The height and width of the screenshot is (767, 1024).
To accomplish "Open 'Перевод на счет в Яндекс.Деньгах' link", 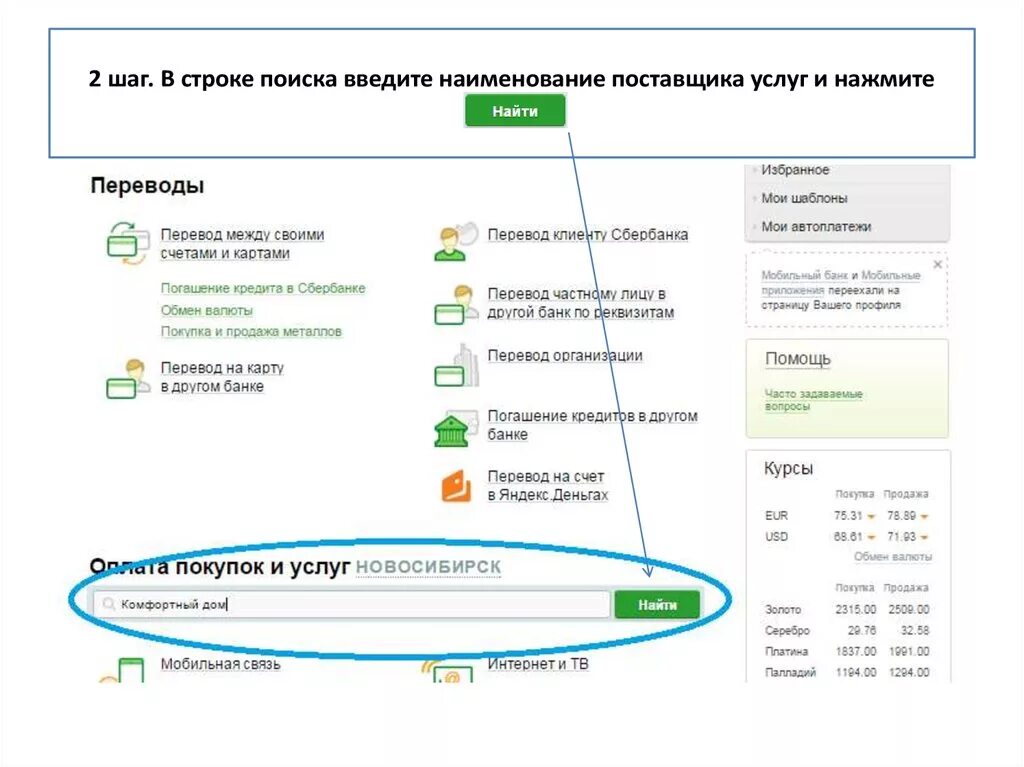I will pyautogui.click(x=547, y=485).
